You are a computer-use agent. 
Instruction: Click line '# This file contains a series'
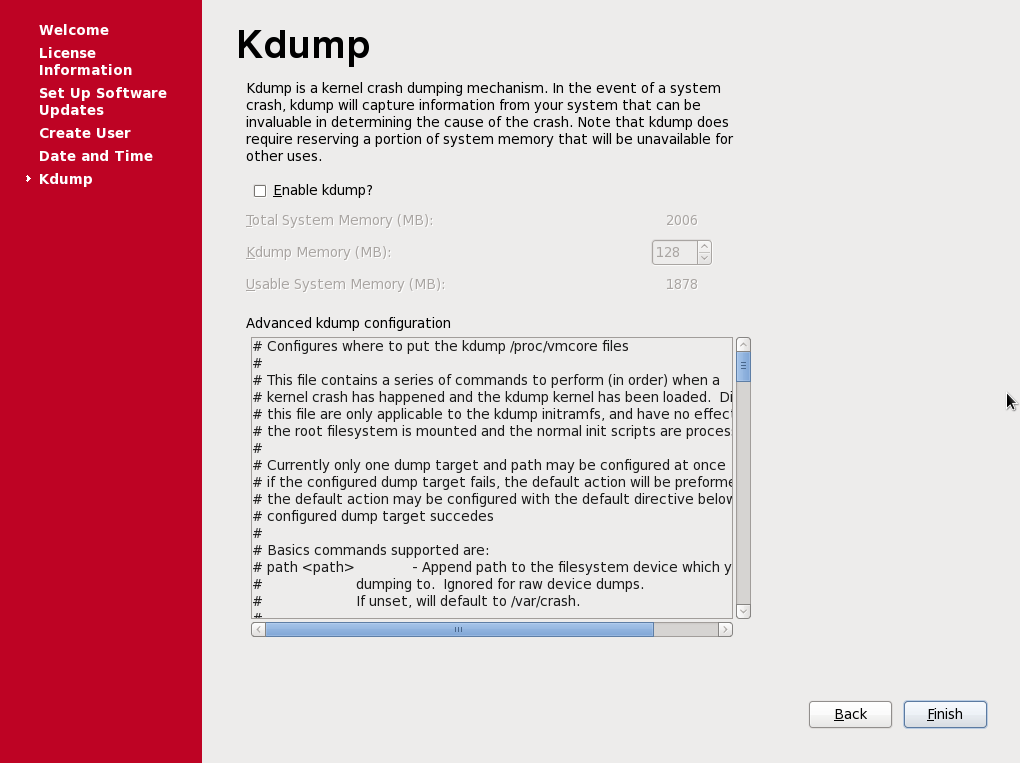coord(486,381)
